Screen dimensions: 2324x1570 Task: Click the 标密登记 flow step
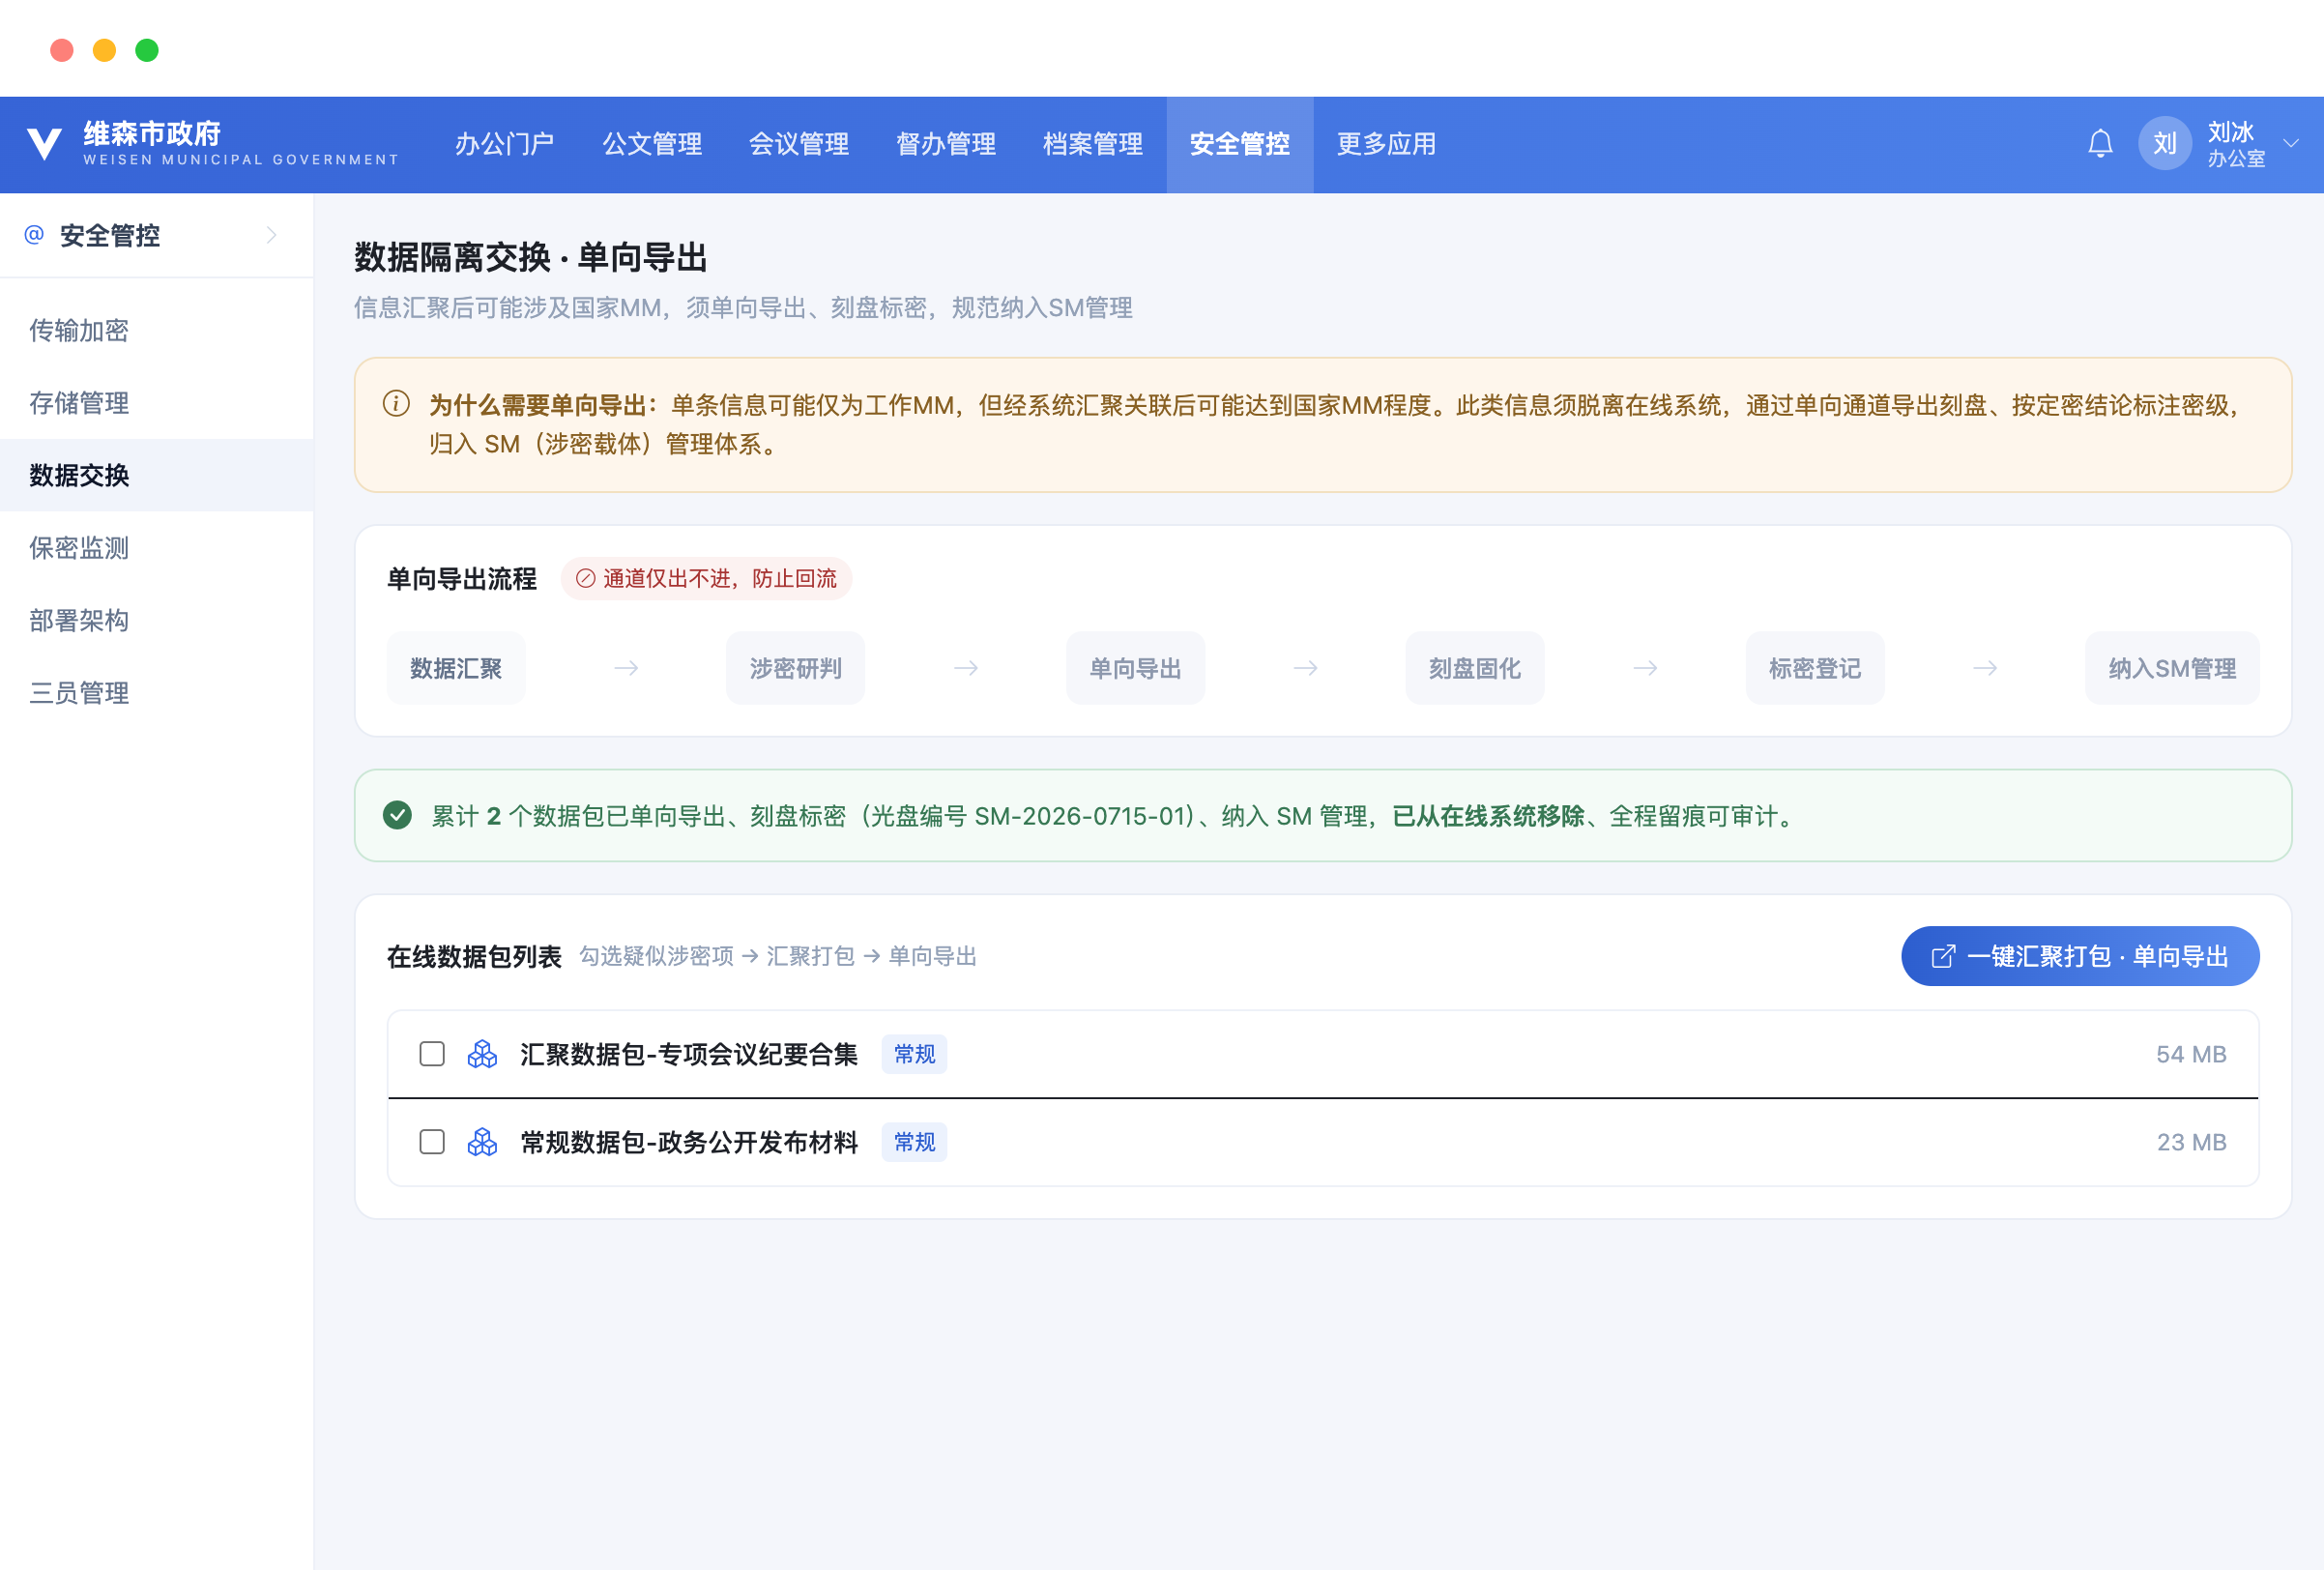[x=1815, y=668]
